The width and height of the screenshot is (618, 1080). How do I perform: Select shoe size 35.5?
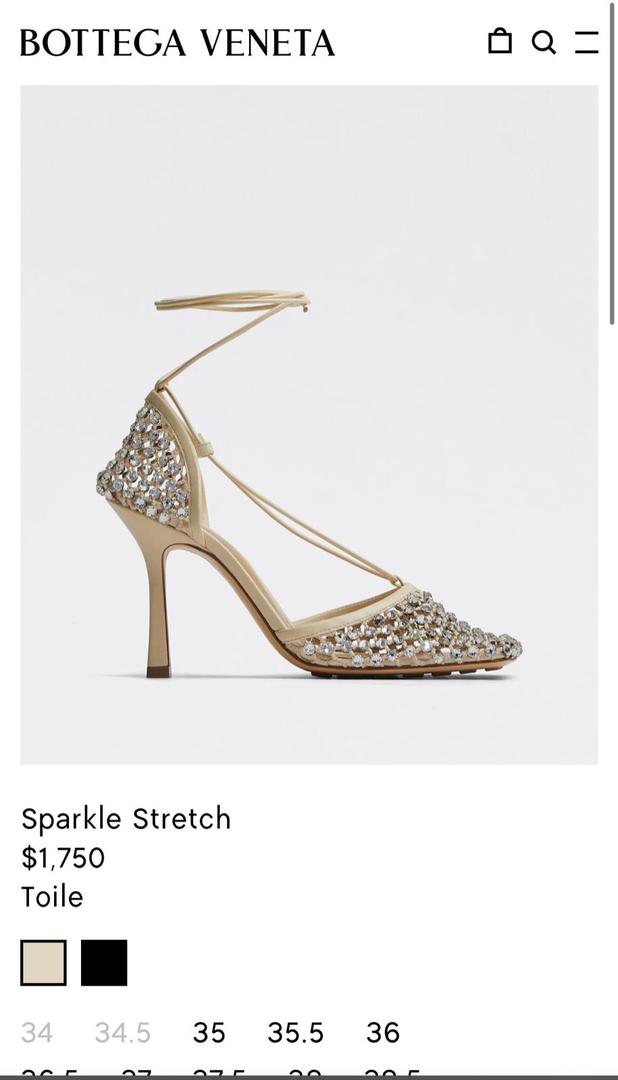click(296, 1032)
